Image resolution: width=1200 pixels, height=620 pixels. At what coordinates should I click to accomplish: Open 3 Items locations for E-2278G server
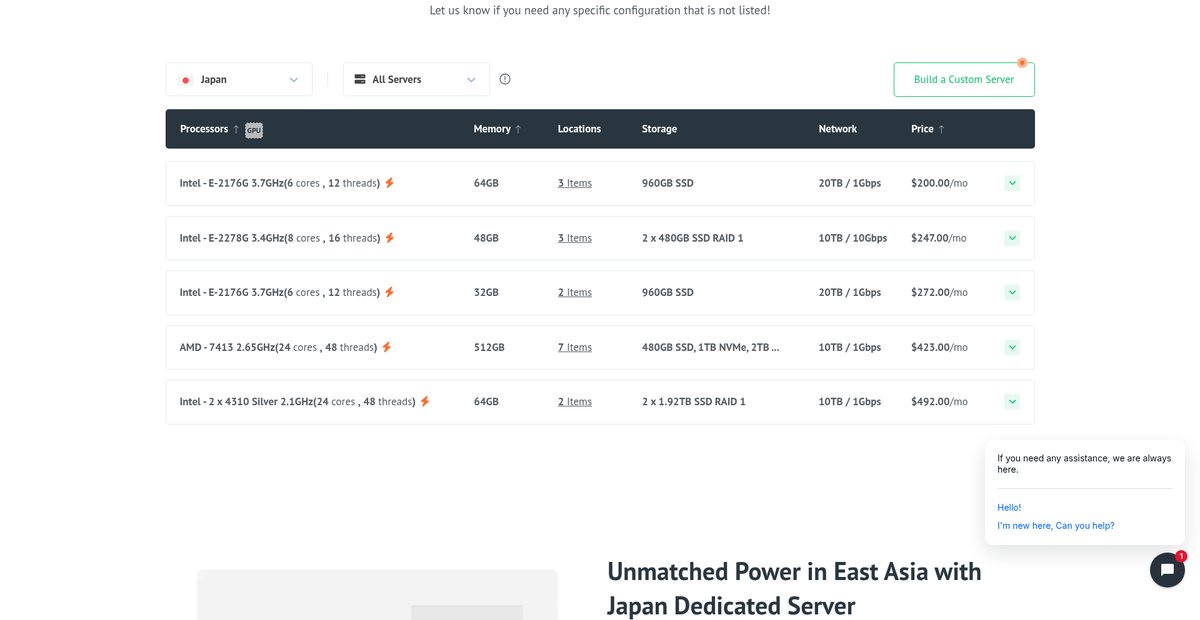tap(575, 238)
